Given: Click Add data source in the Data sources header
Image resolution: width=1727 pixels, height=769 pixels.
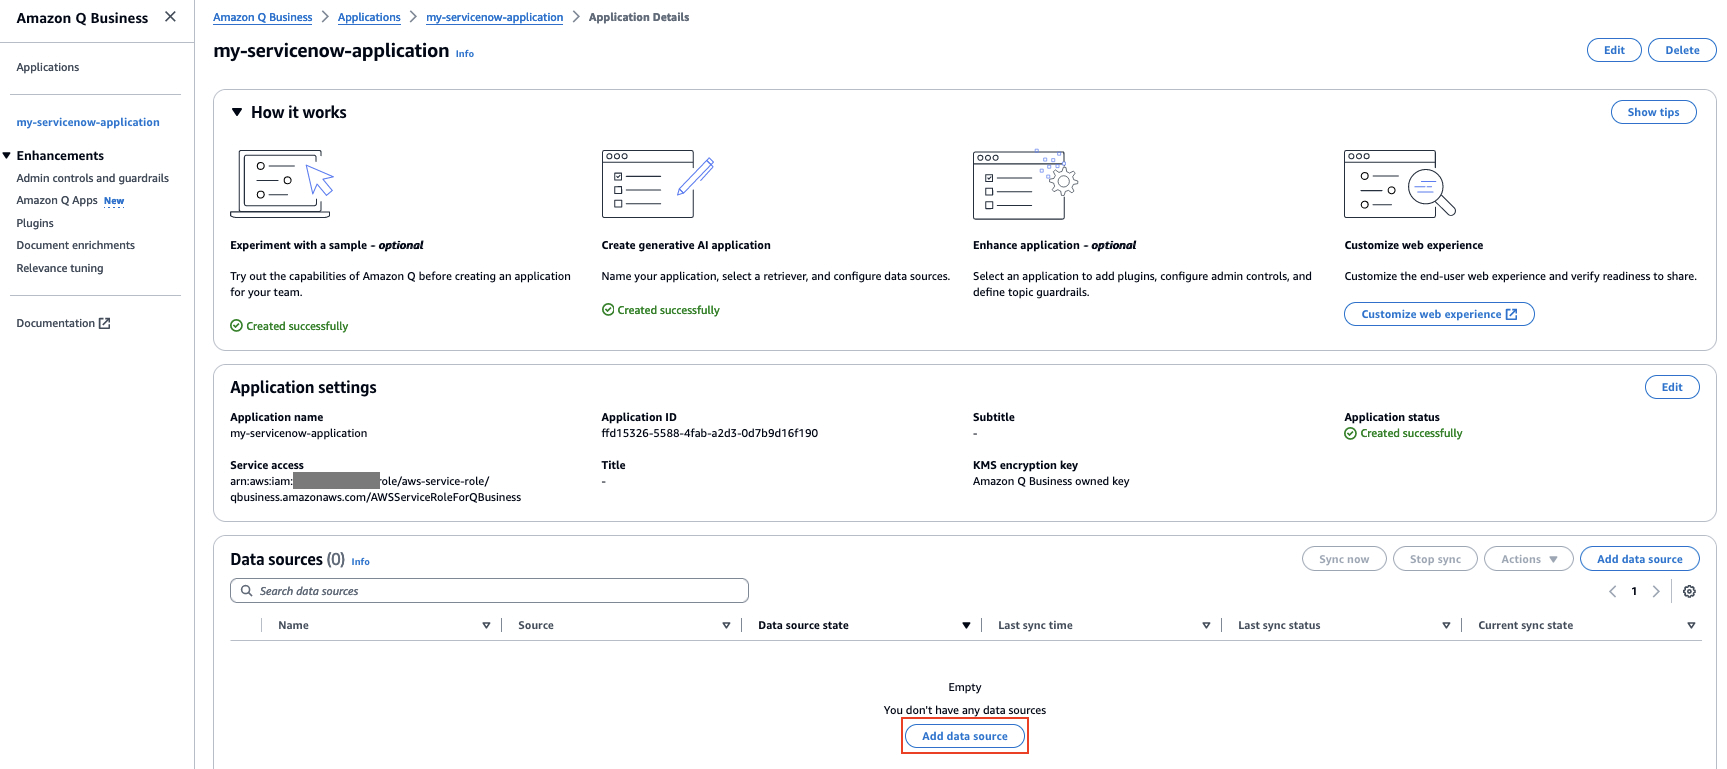Looking at the screenshot, I should pyautogui.click(x=1640, y=559).
